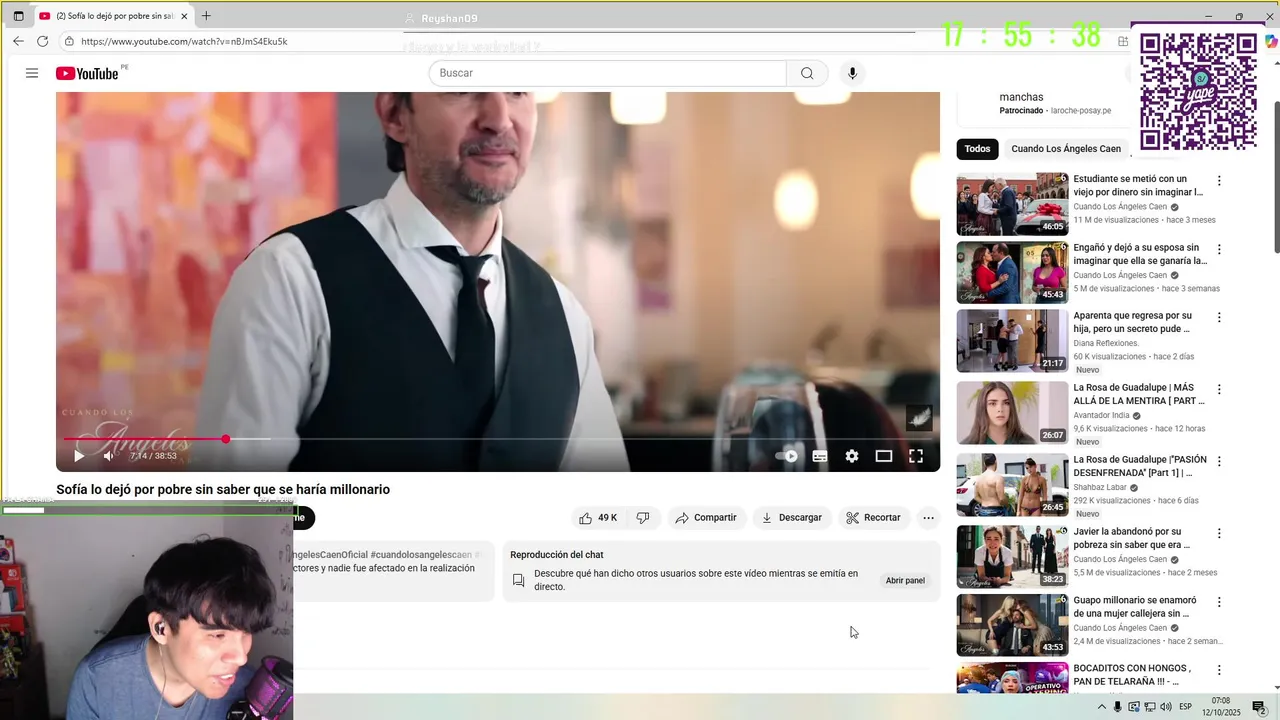Click the miniplayer icon over the video corner

pos(919,417)
